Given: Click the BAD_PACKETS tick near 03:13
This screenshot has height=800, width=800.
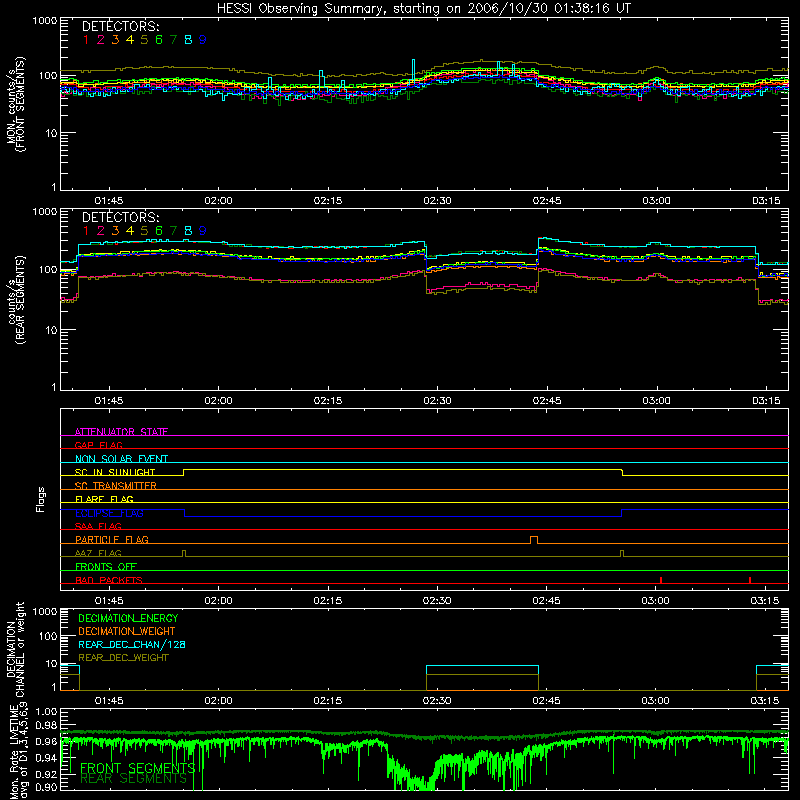Looking at the screenshot, I should pos(749,580).
